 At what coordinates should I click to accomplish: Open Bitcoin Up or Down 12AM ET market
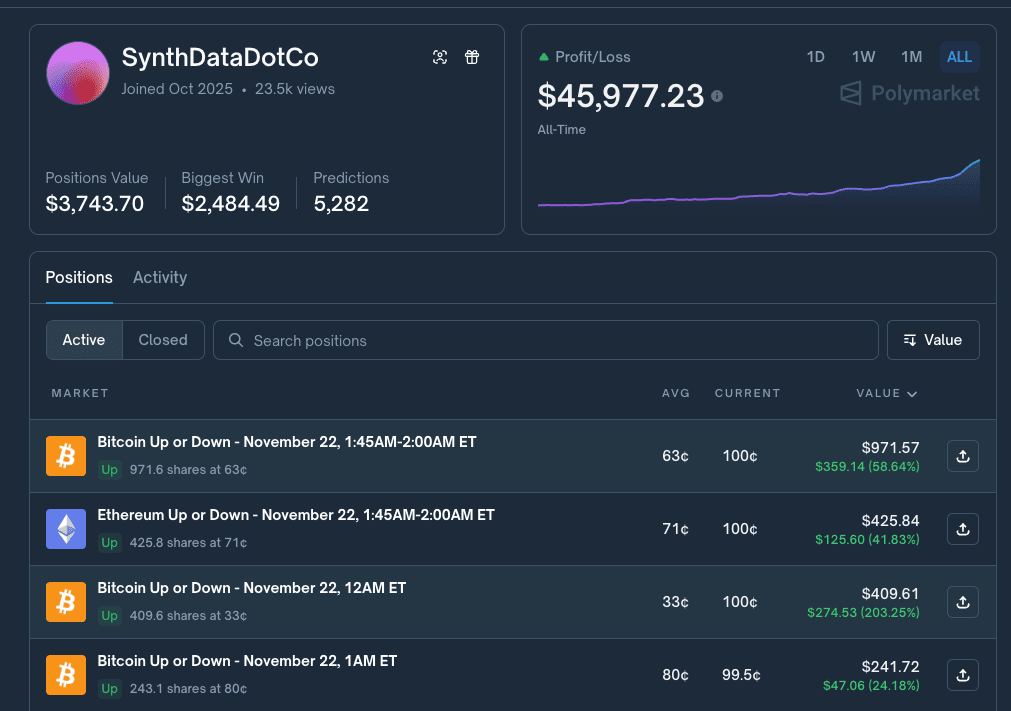(251, 588)
